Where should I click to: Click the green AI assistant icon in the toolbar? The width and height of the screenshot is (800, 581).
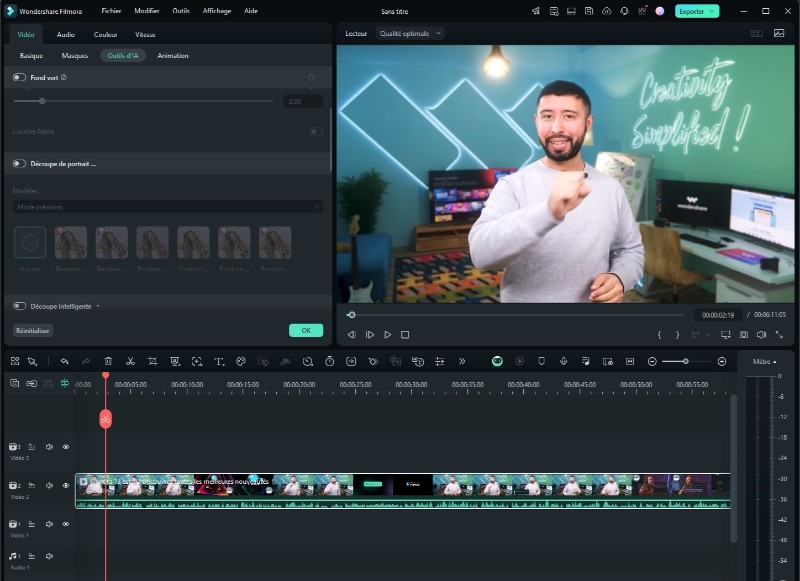[x=497, y=362]
